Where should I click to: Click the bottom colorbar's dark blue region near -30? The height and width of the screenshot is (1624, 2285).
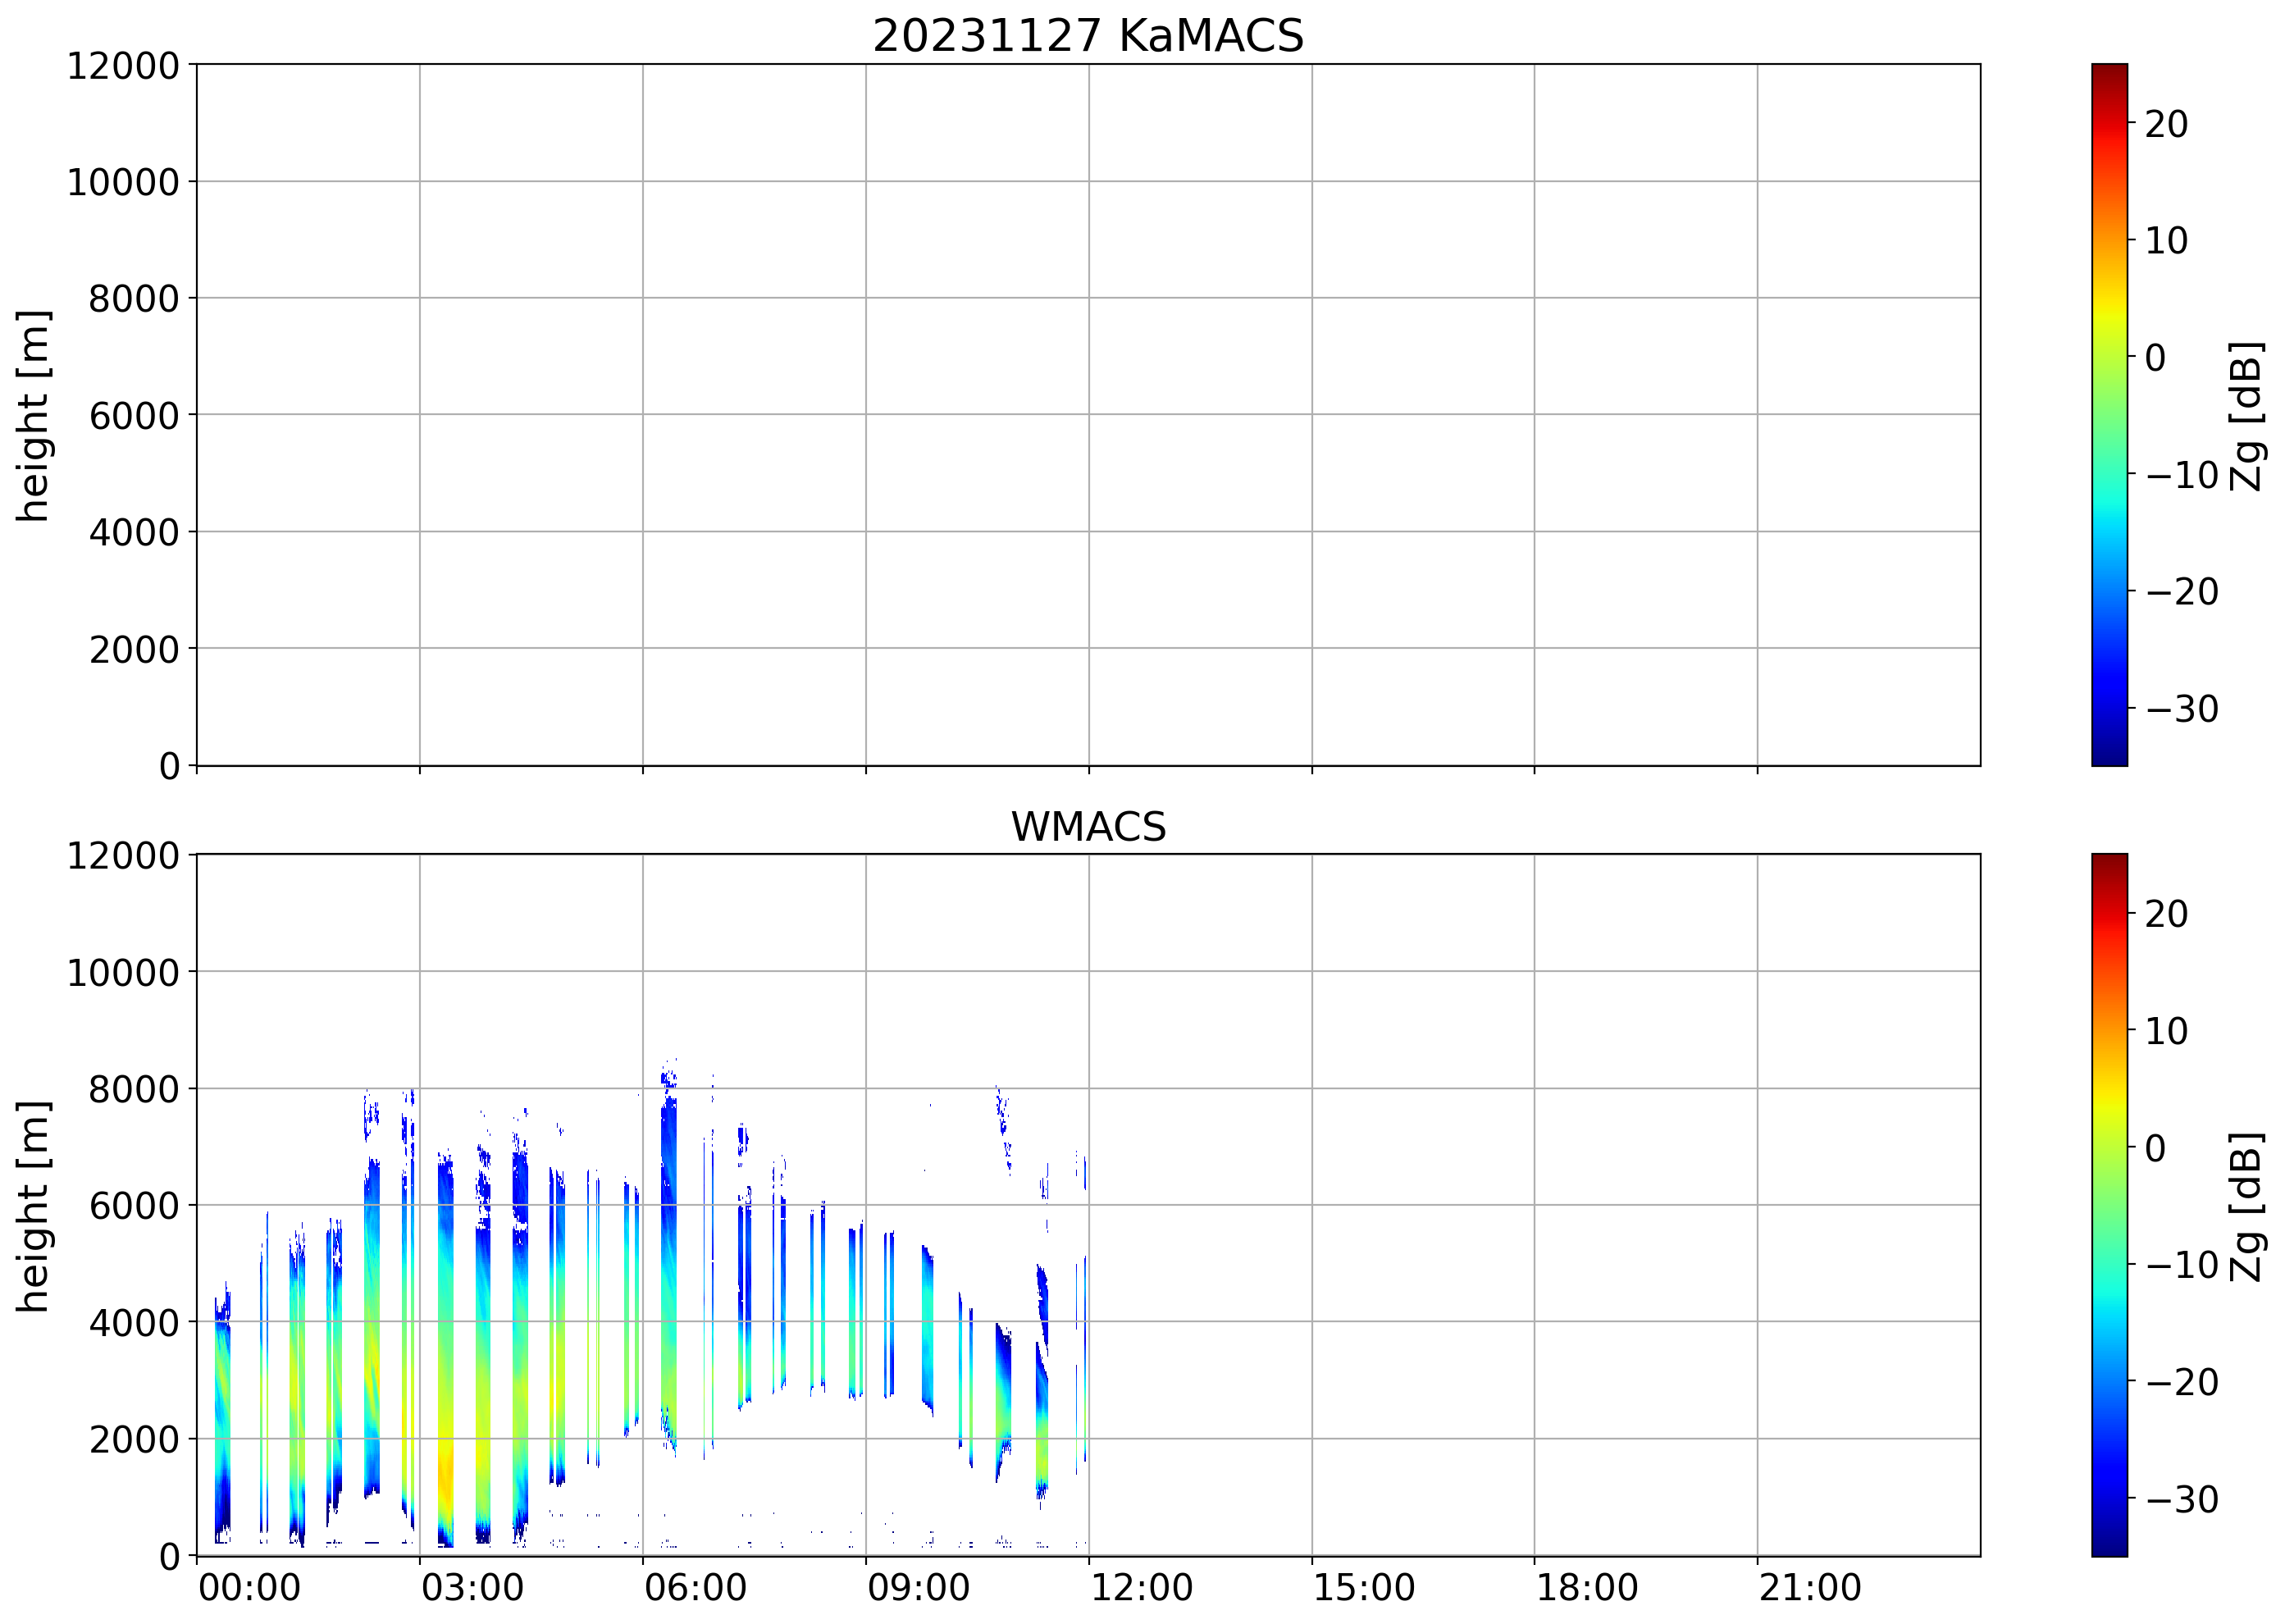(x=2109, y=1498)
